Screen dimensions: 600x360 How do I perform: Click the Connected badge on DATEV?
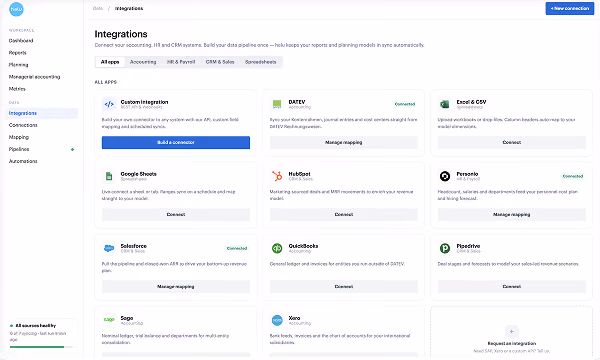point(405,104)
